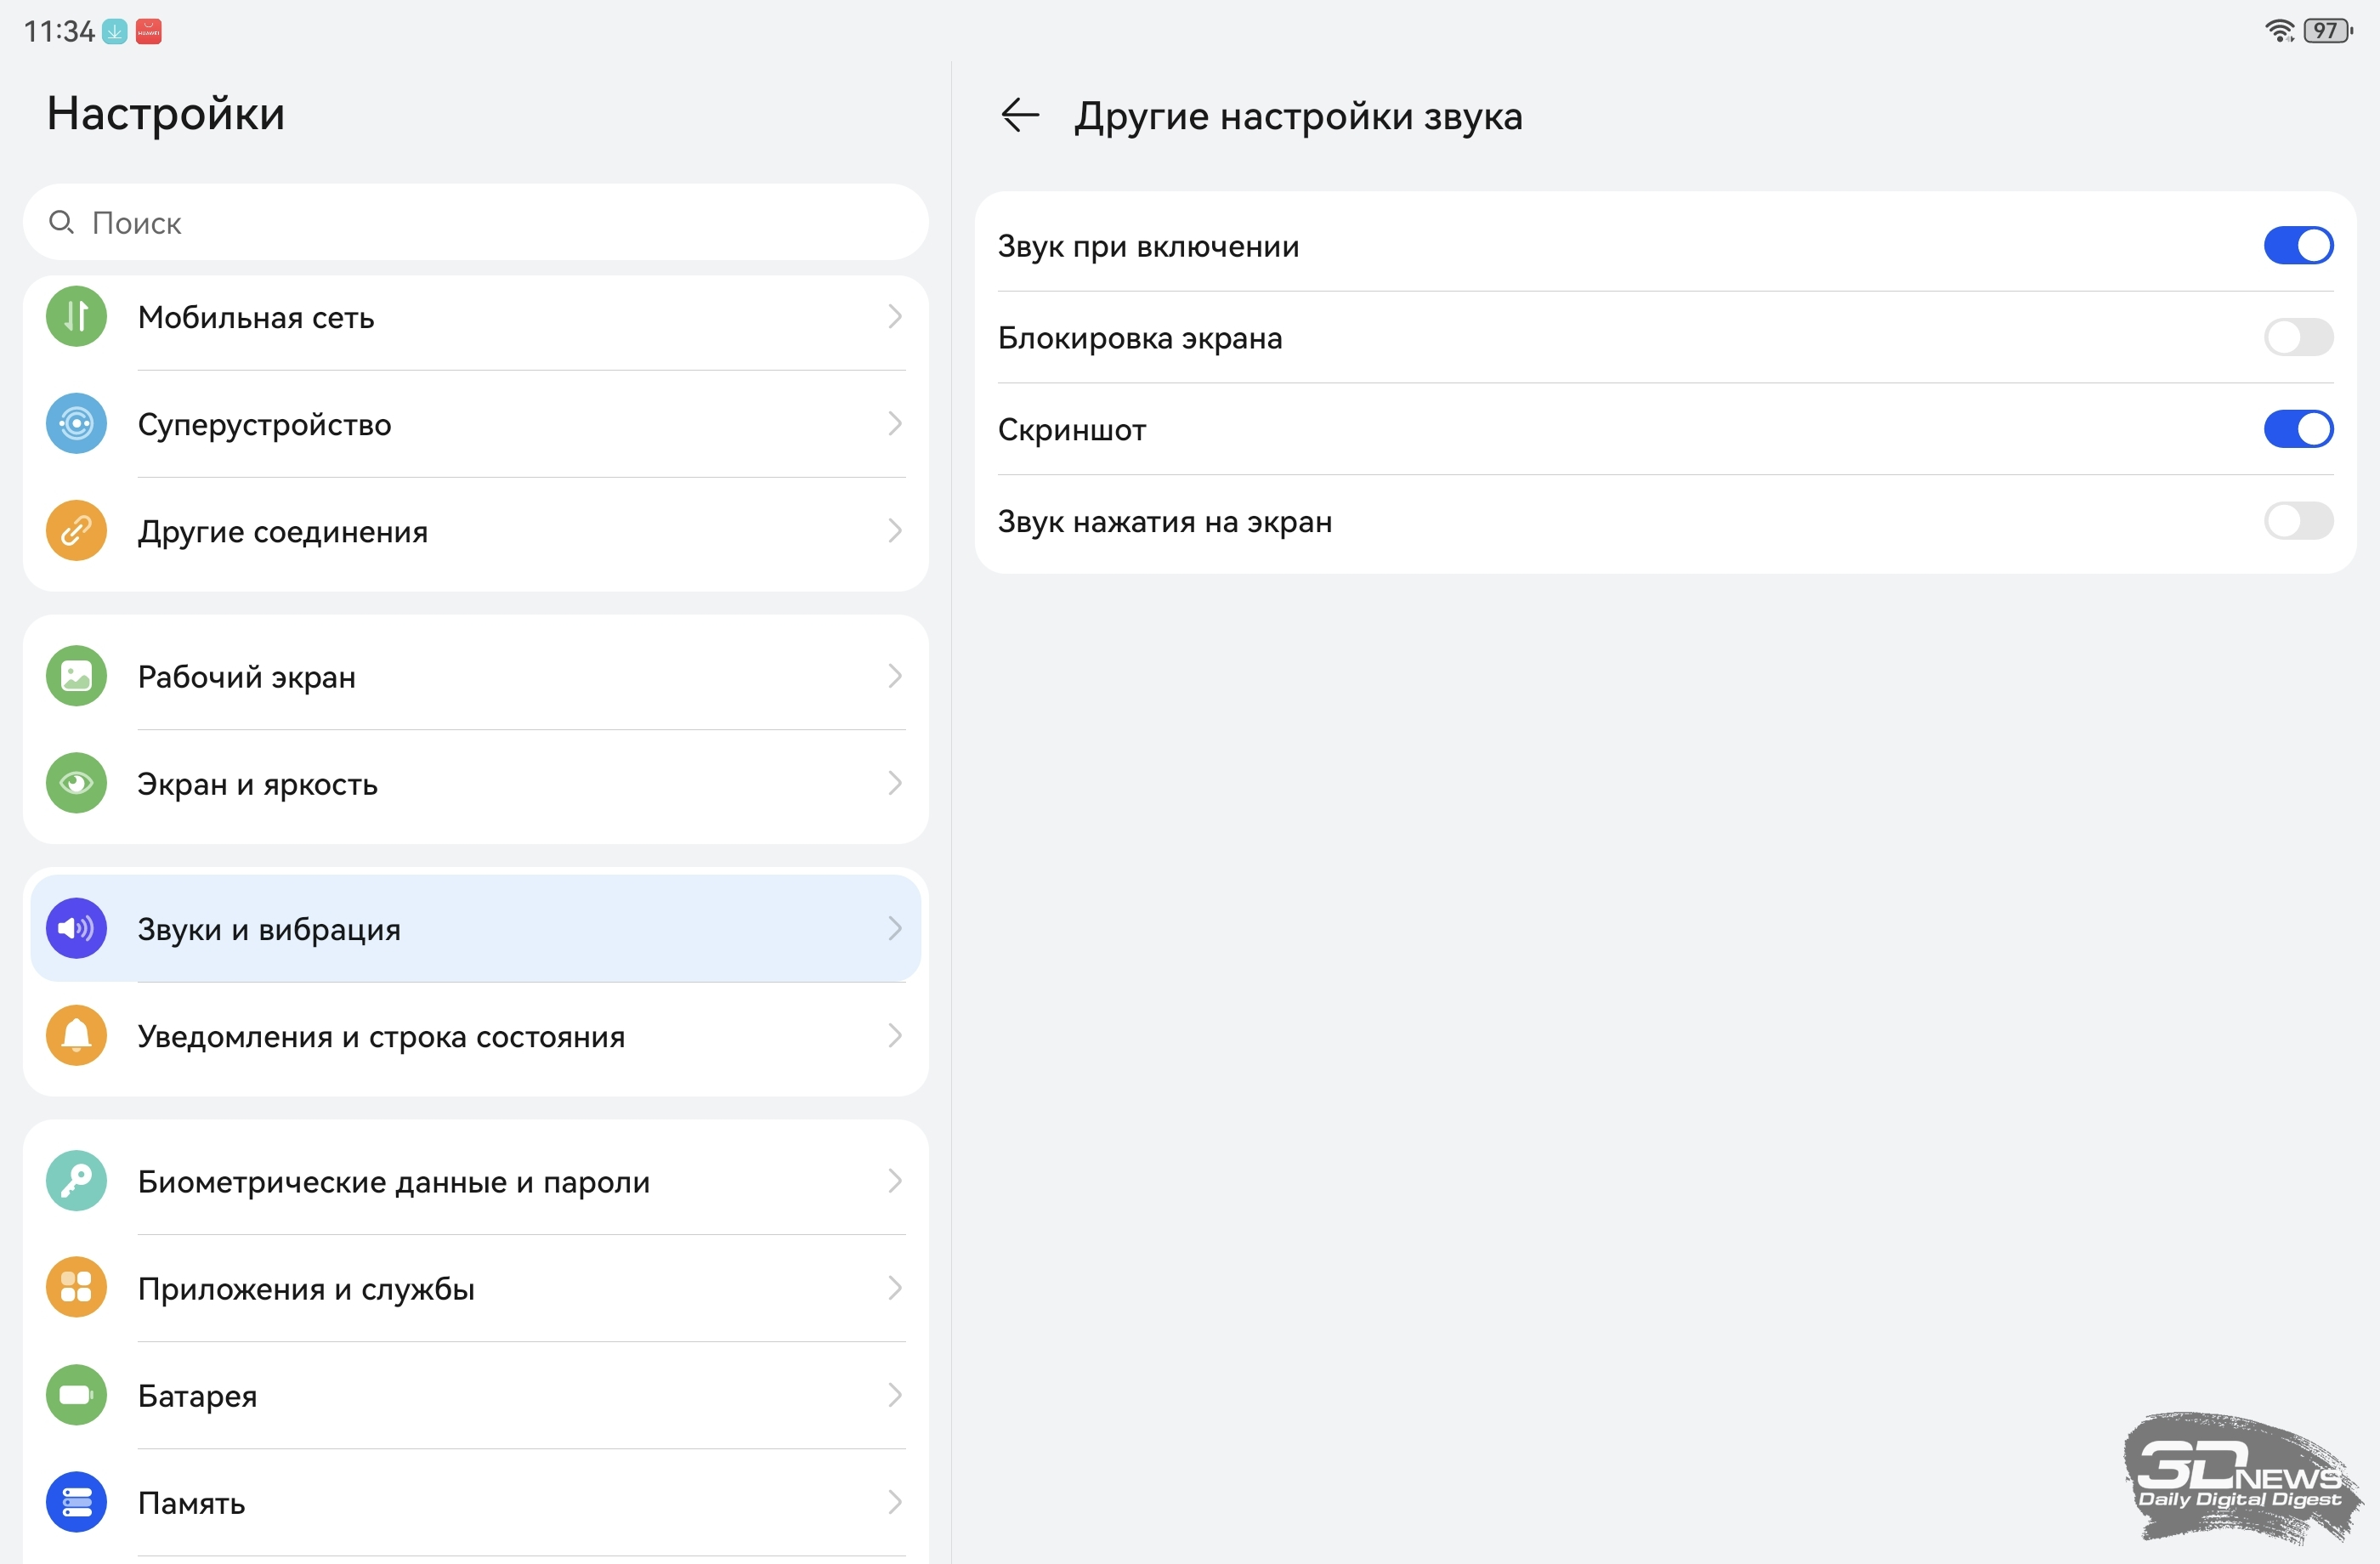
Task: Open Суперустройство settings label
Action: [264, 424]
